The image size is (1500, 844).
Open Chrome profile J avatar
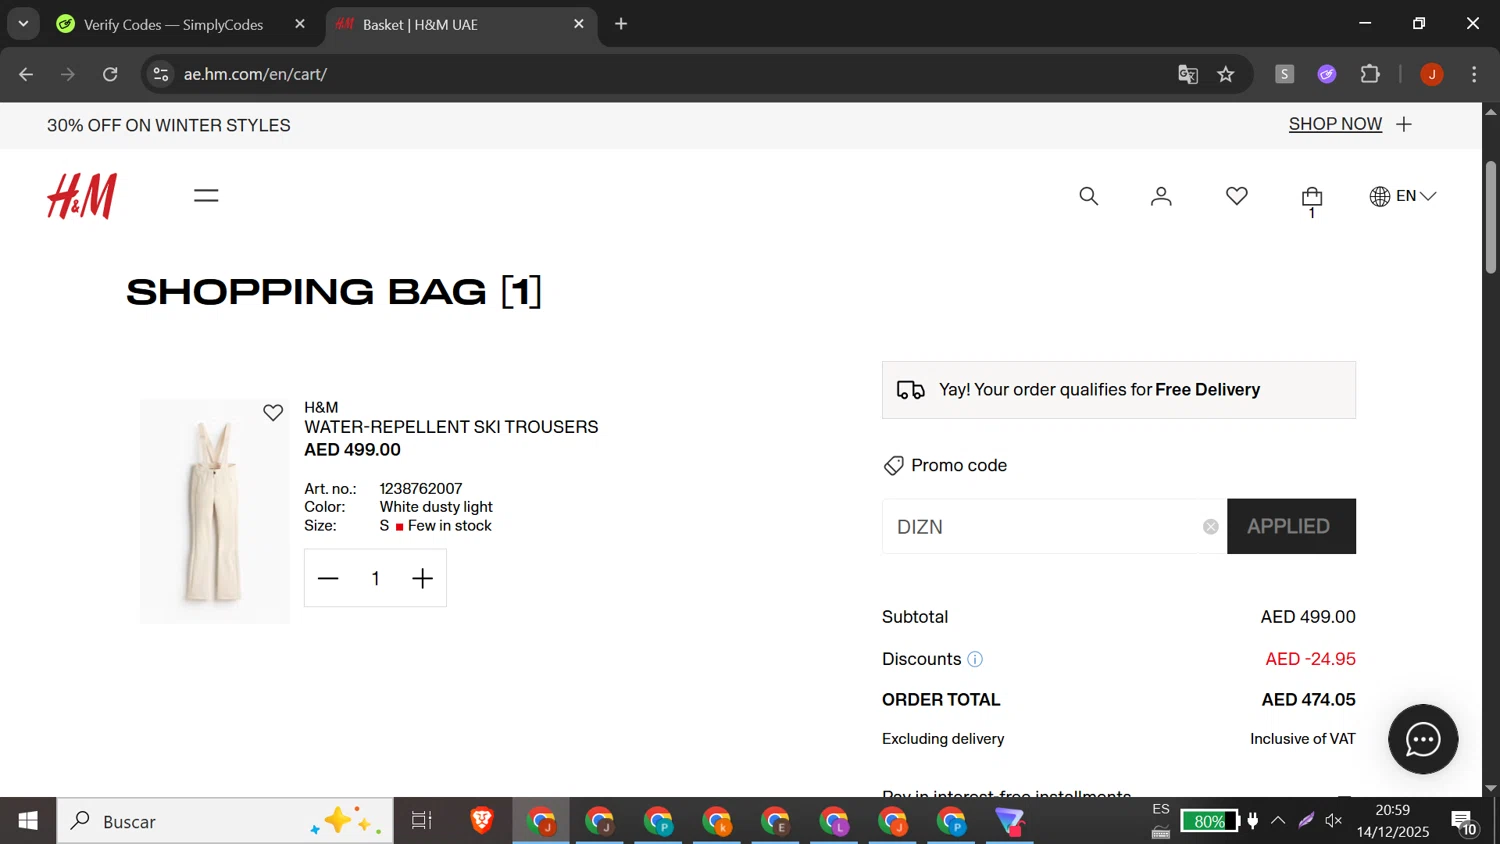pos(1432,74)
